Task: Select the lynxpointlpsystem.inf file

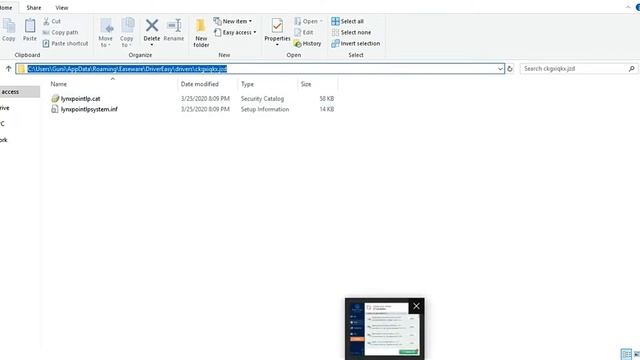Action: point(89,109)
